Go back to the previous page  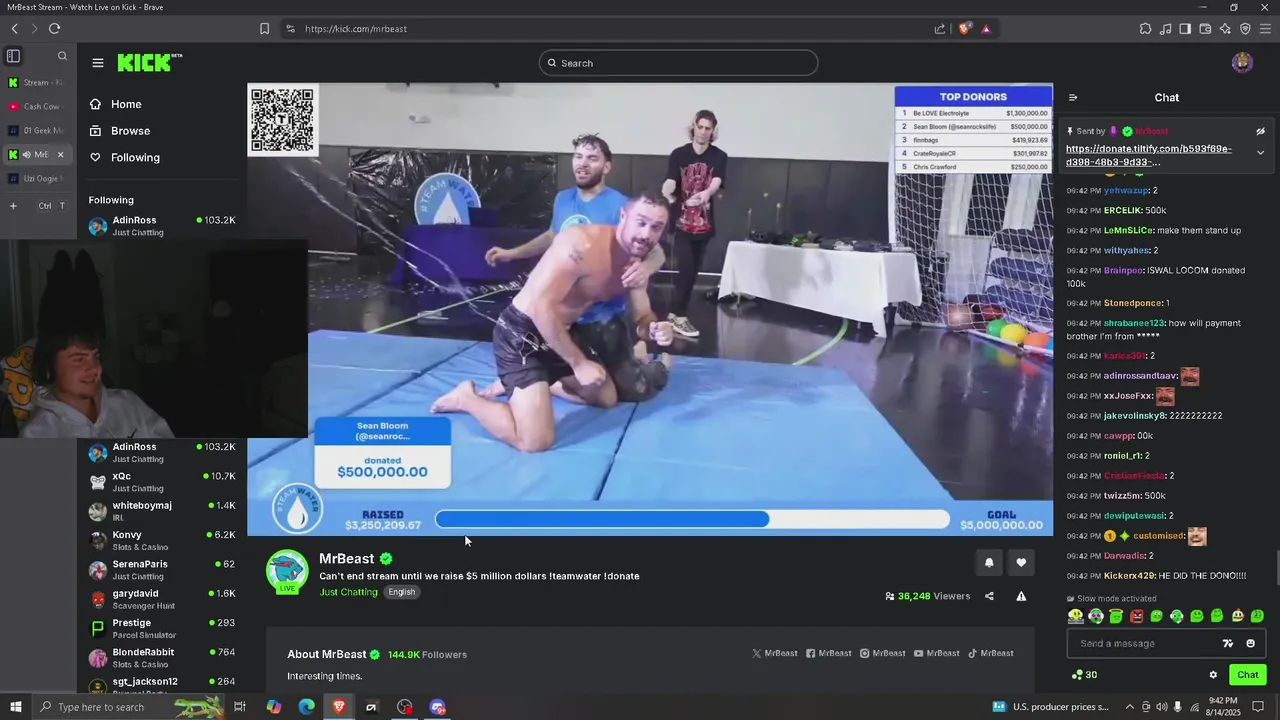[14, 29]
